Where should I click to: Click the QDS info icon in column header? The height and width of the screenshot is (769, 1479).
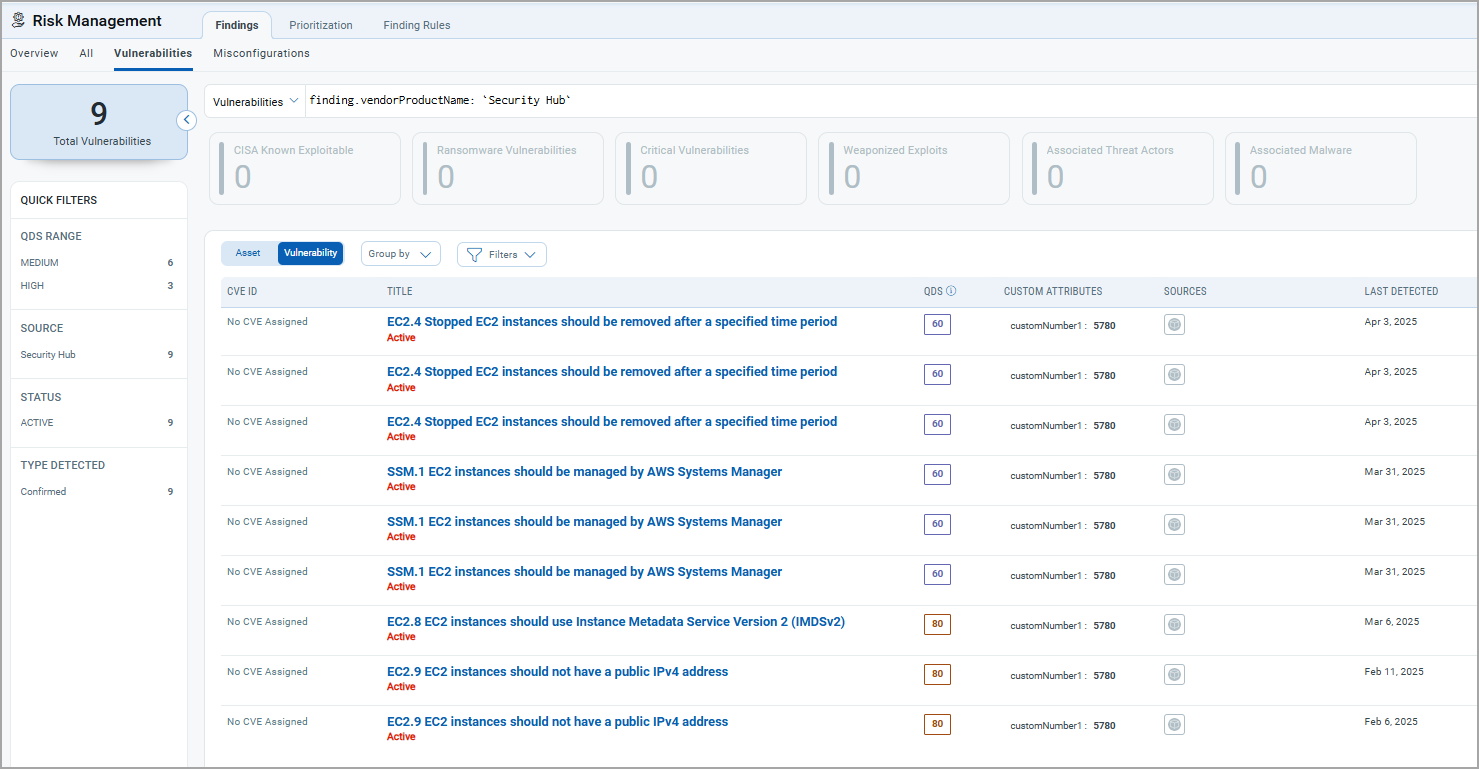(951, 292)
